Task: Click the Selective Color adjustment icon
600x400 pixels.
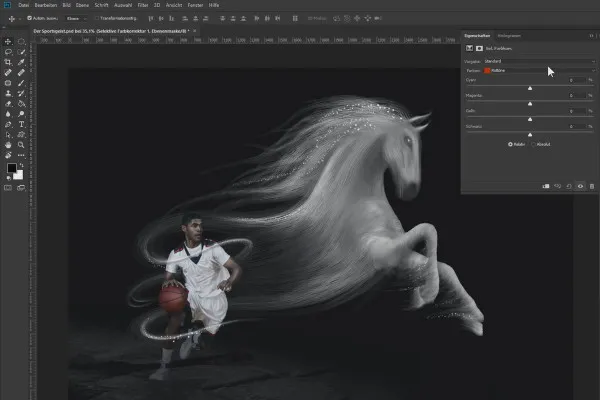Action: (469, 48)
